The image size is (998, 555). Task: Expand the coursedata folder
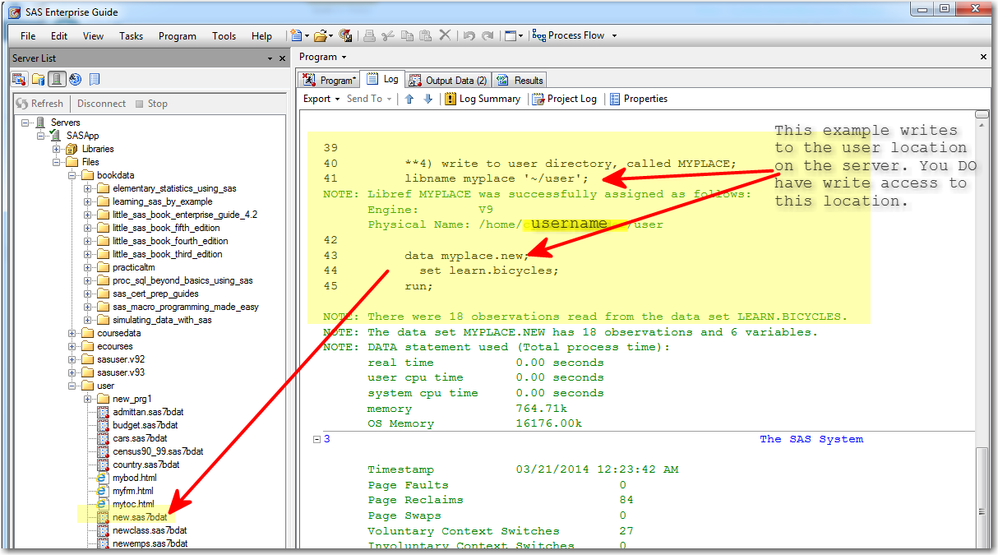pyautogui.click(x=73, y=333)
